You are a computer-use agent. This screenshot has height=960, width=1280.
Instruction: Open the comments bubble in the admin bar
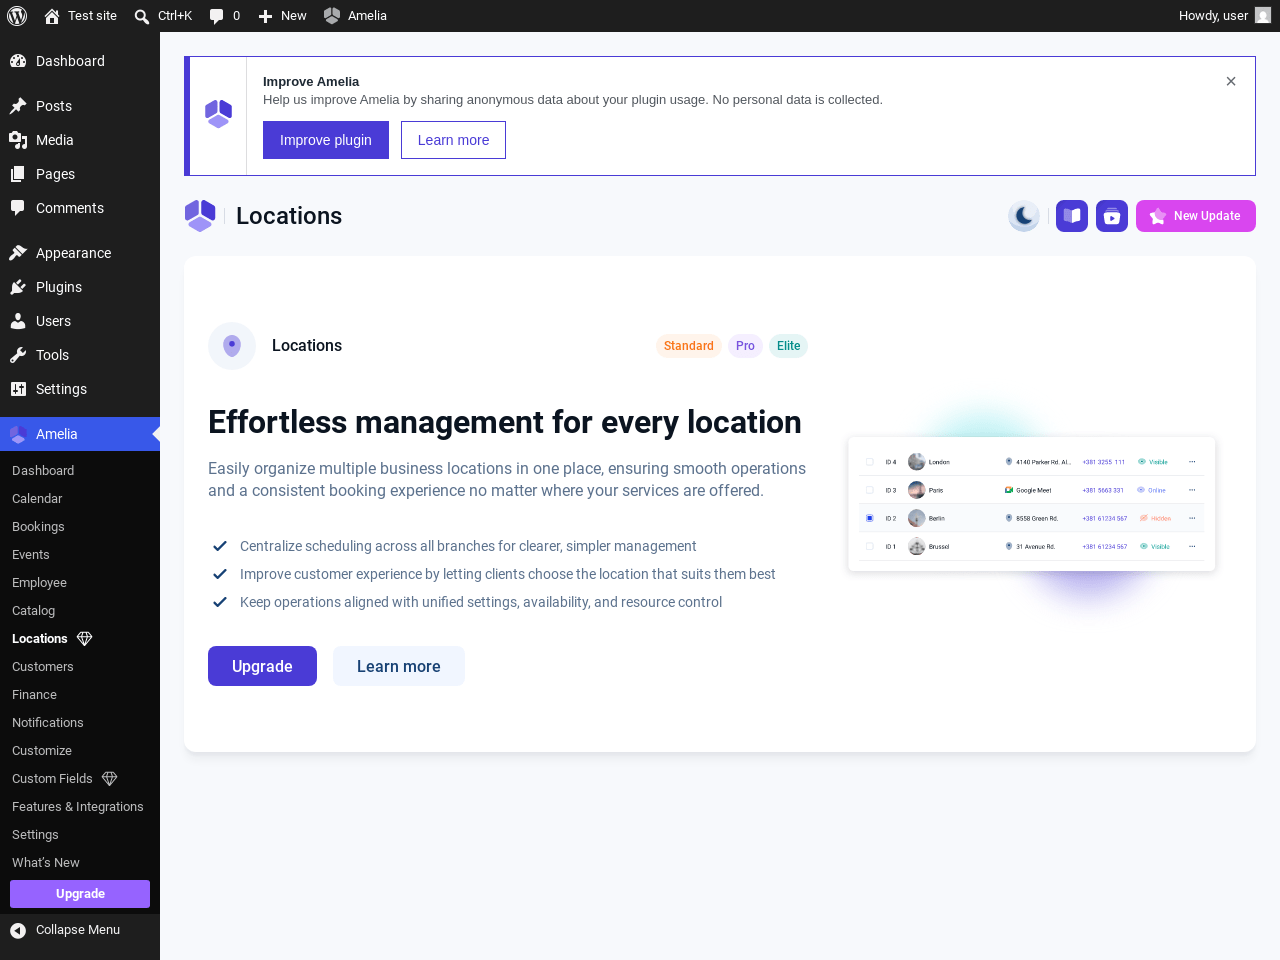225,16
